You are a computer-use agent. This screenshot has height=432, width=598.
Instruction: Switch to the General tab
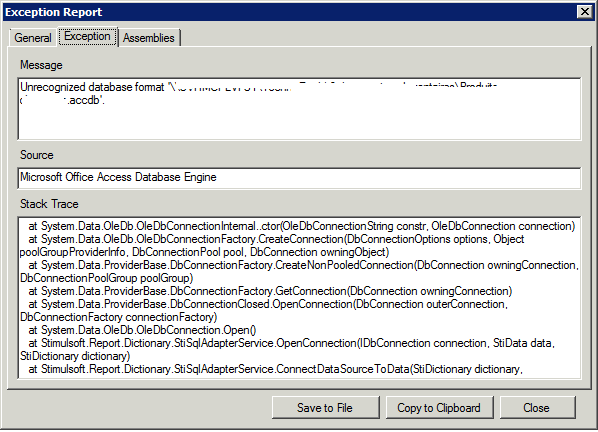point(33,38)
